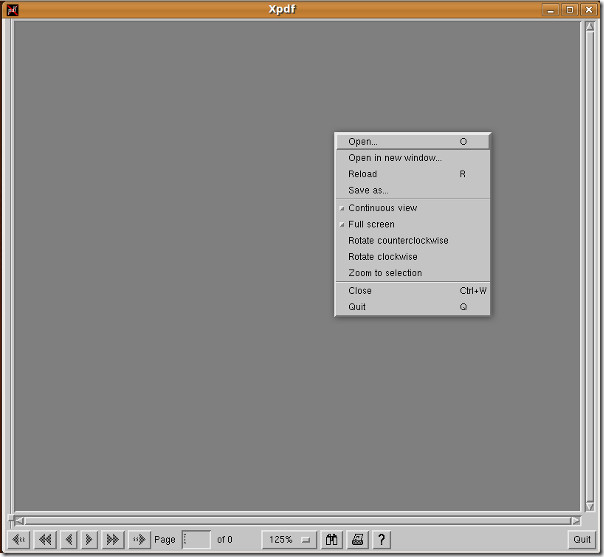Choose Zoom to selection
The image size is (604, 557).
tap(413, 273)
